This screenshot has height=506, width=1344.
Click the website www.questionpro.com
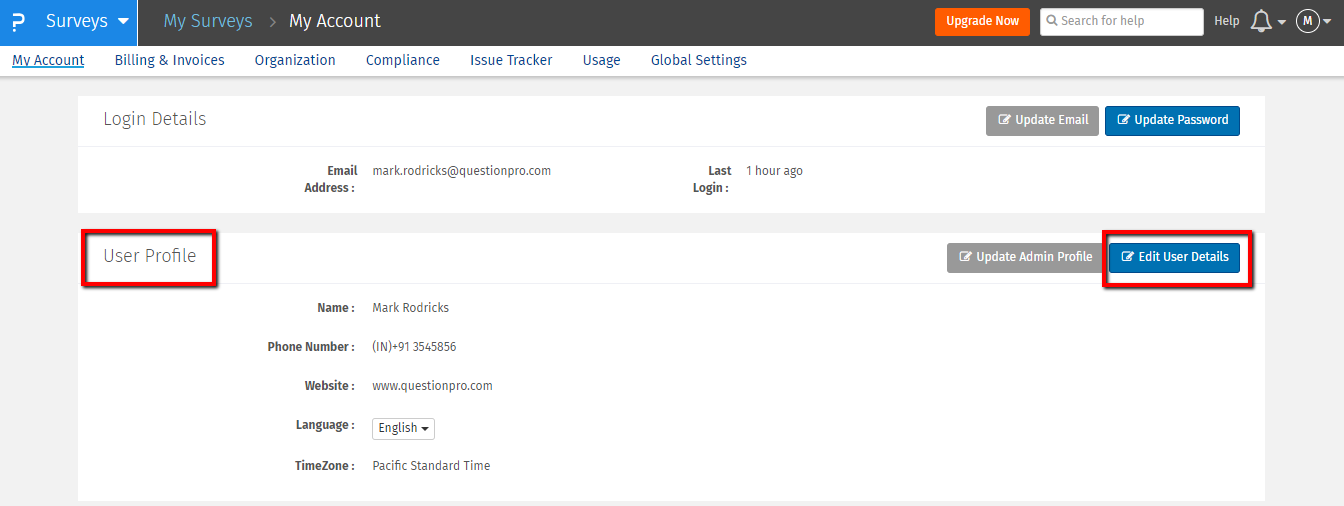(432, 386)
